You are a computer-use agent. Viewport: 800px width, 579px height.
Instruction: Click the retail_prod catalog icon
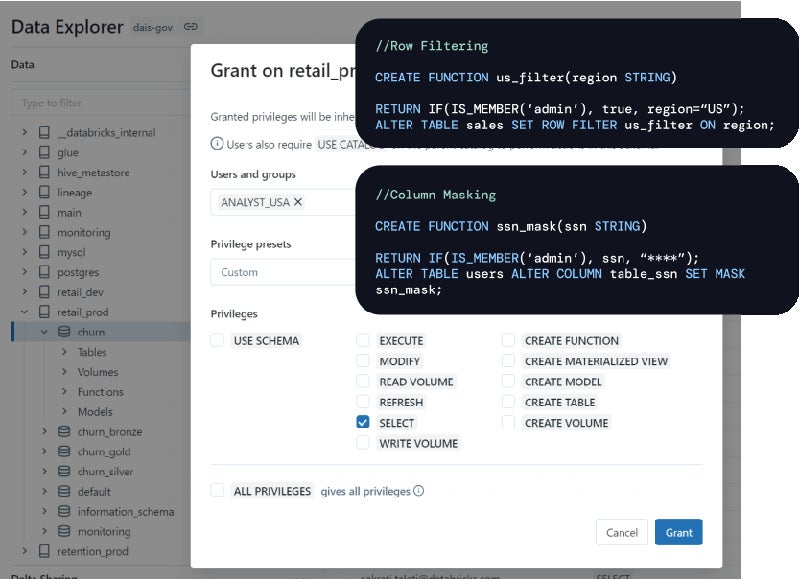pos(44,312)
